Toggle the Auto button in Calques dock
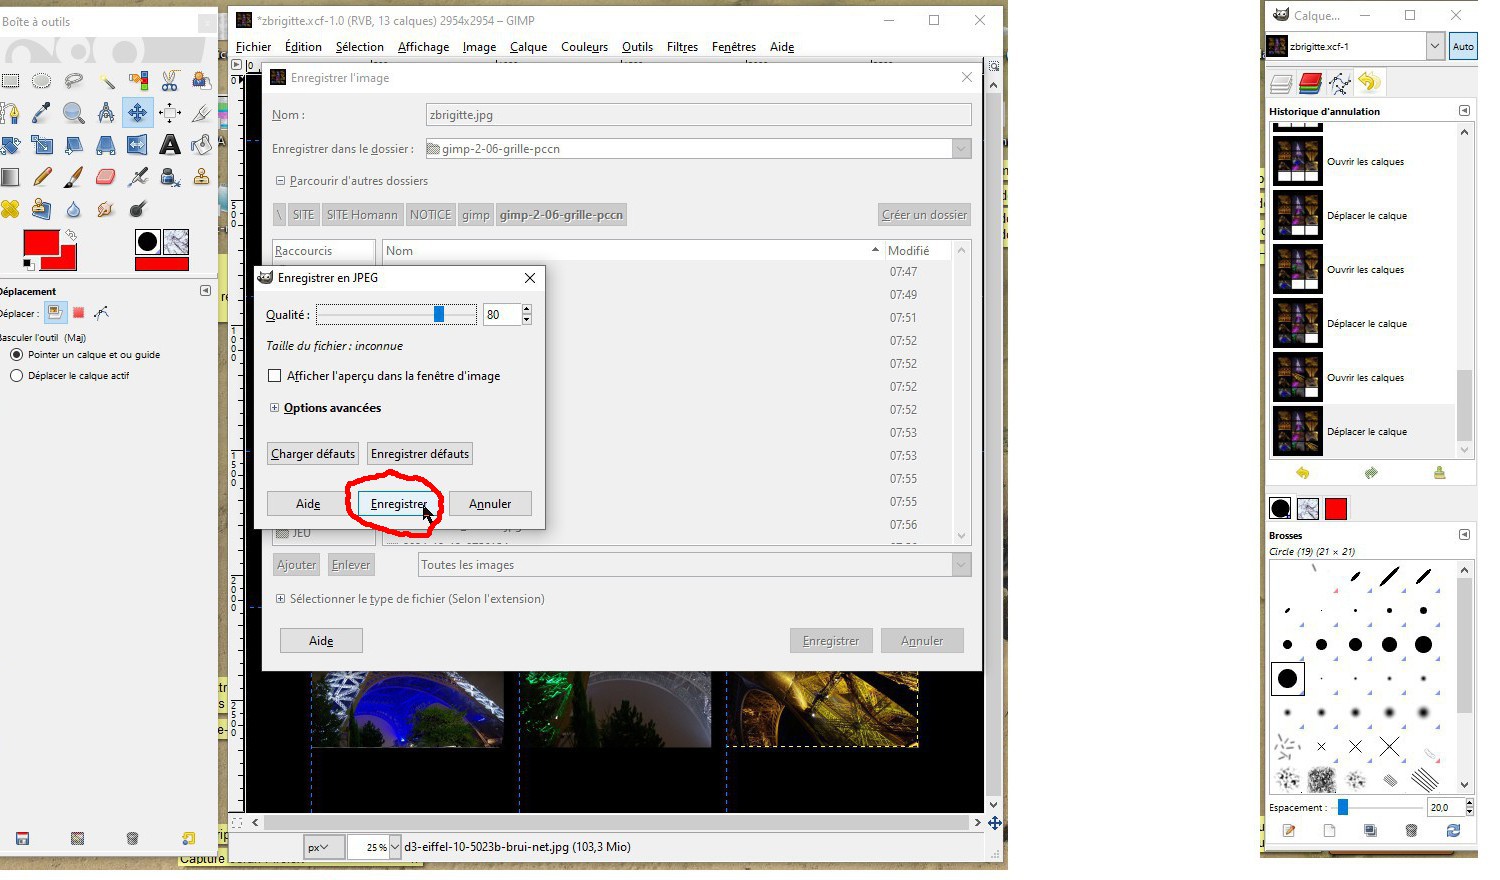 (x=1463, y=46)
